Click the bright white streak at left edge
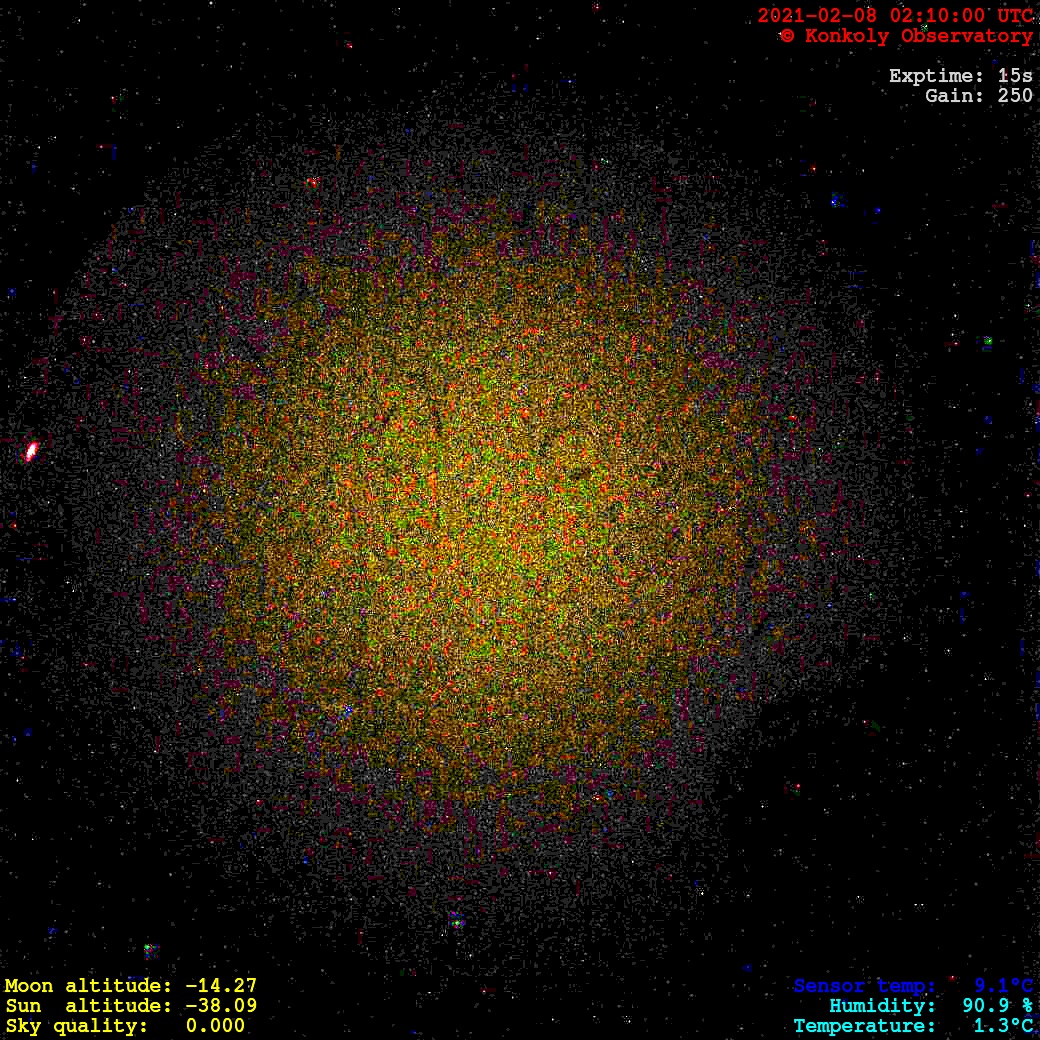This screenshot has width=1040, height=1040. tap(31, 451)
